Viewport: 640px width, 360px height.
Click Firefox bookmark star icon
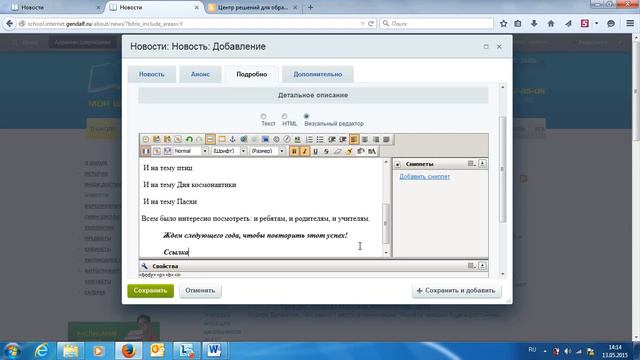pos(503,24)
